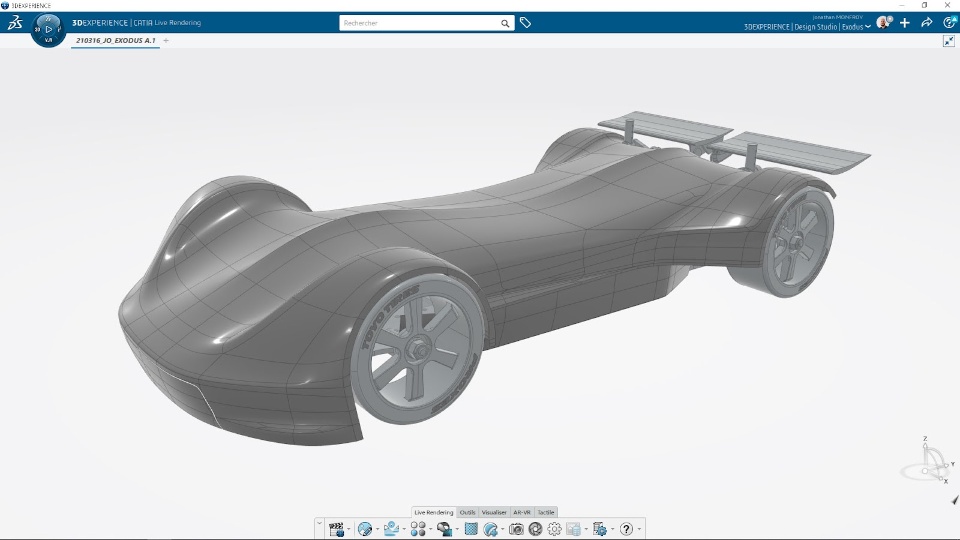Screen dimensions: 960x540
Task: Click the question mark help icon
Action: pyautogui.click(x=626, y=529)
